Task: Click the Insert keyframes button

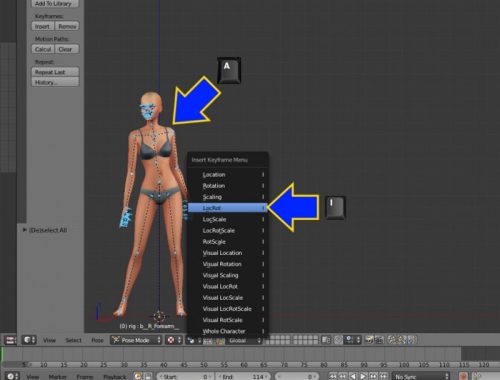Action: pyautogui.click(x=43, y=26)
